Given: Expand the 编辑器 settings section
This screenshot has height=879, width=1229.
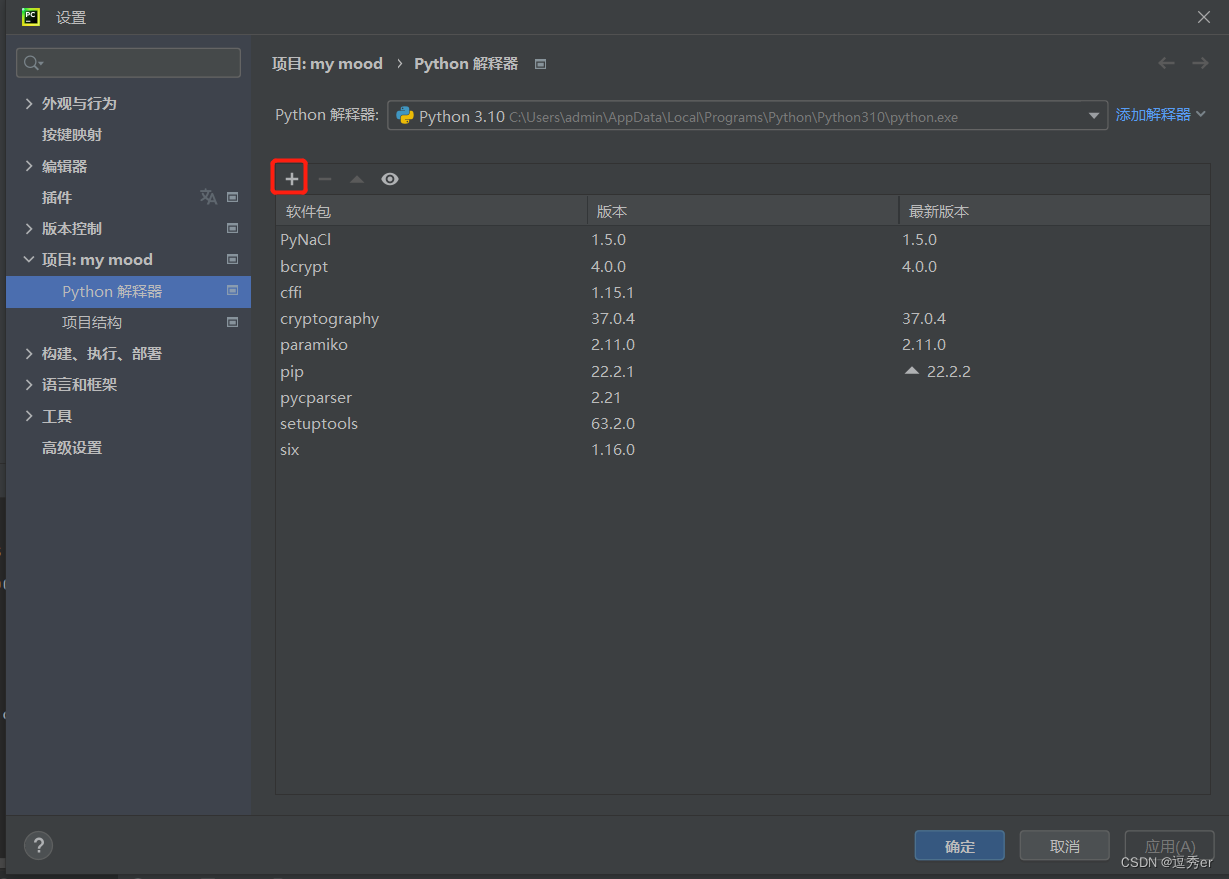Looking at the screenshot, I should click(29, 166).
